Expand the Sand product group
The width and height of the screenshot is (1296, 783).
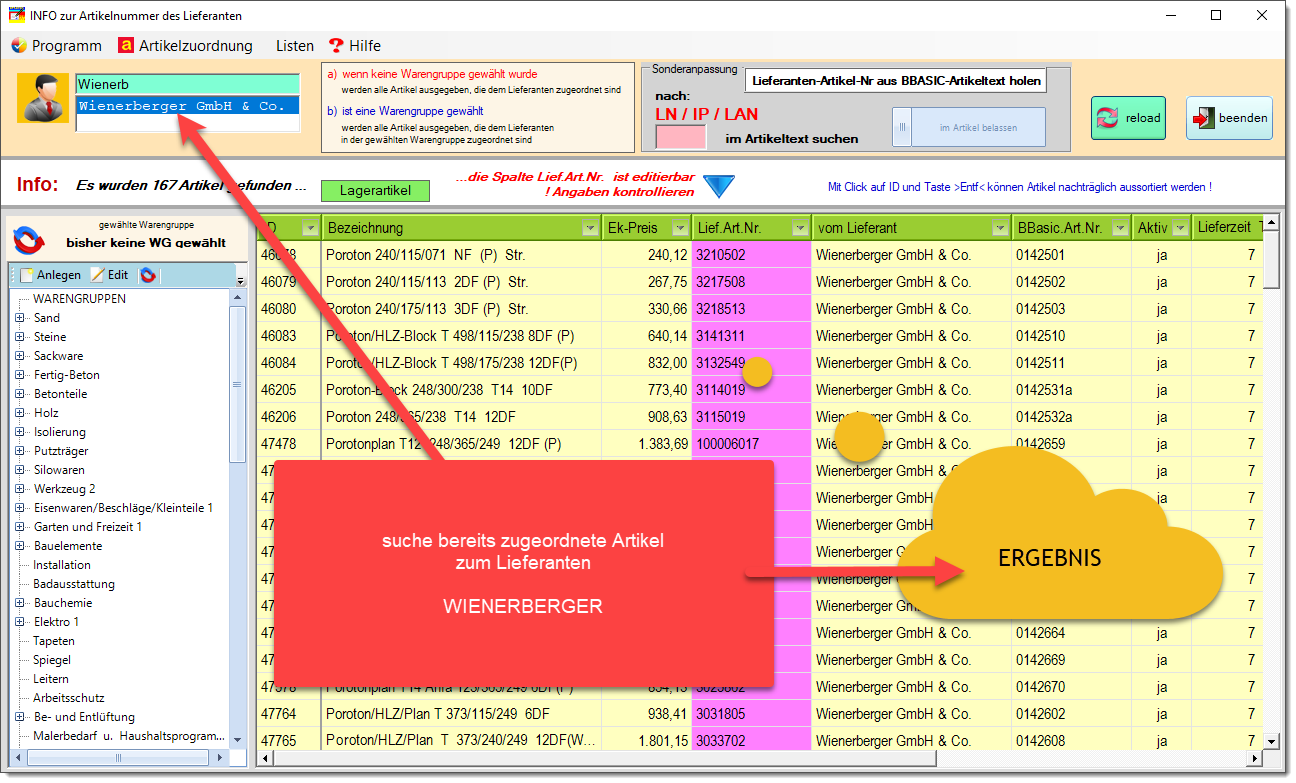(20, 318)
